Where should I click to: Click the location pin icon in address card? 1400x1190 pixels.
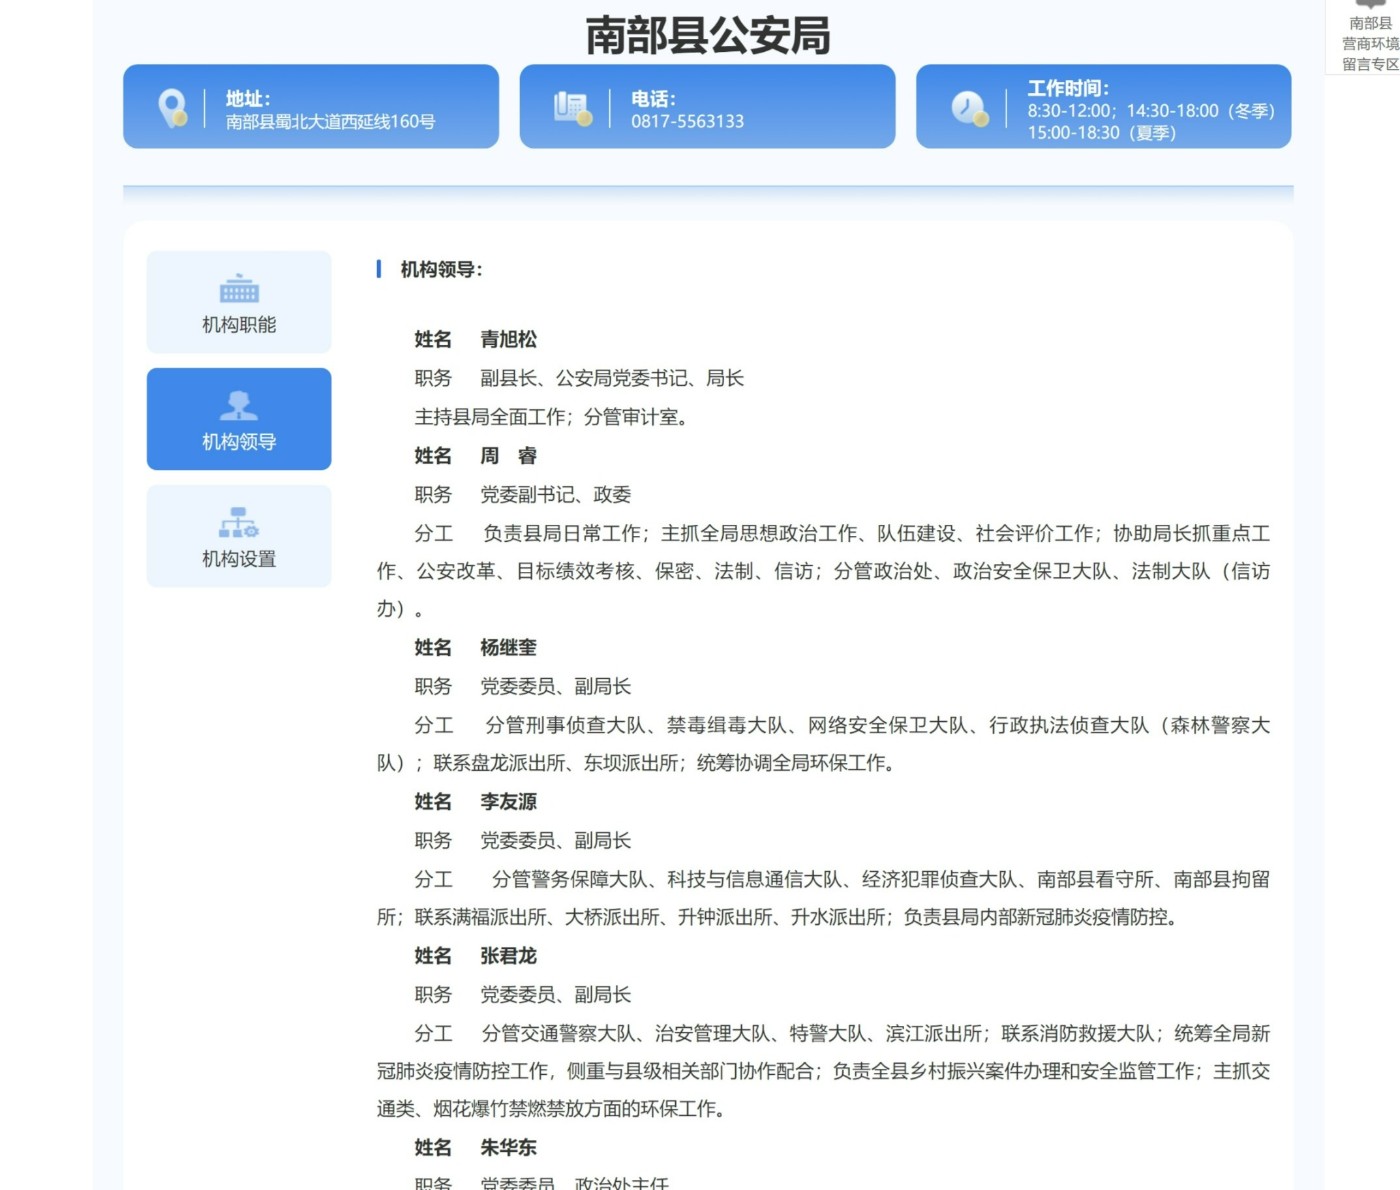coord(172,107)
